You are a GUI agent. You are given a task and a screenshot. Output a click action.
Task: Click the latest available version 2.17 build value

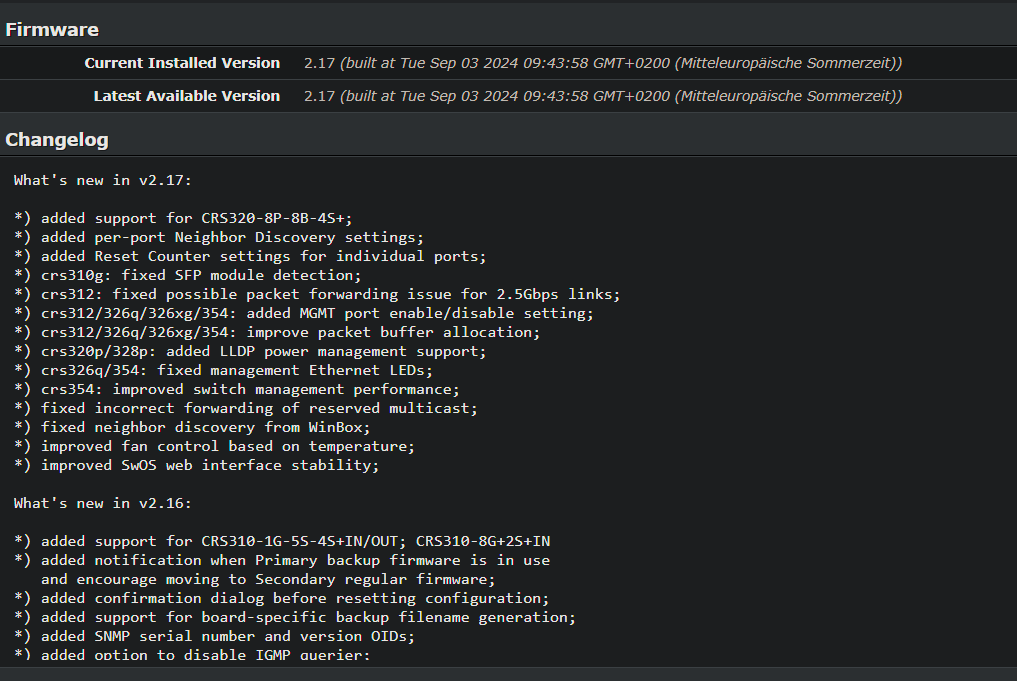pos(603,96)
